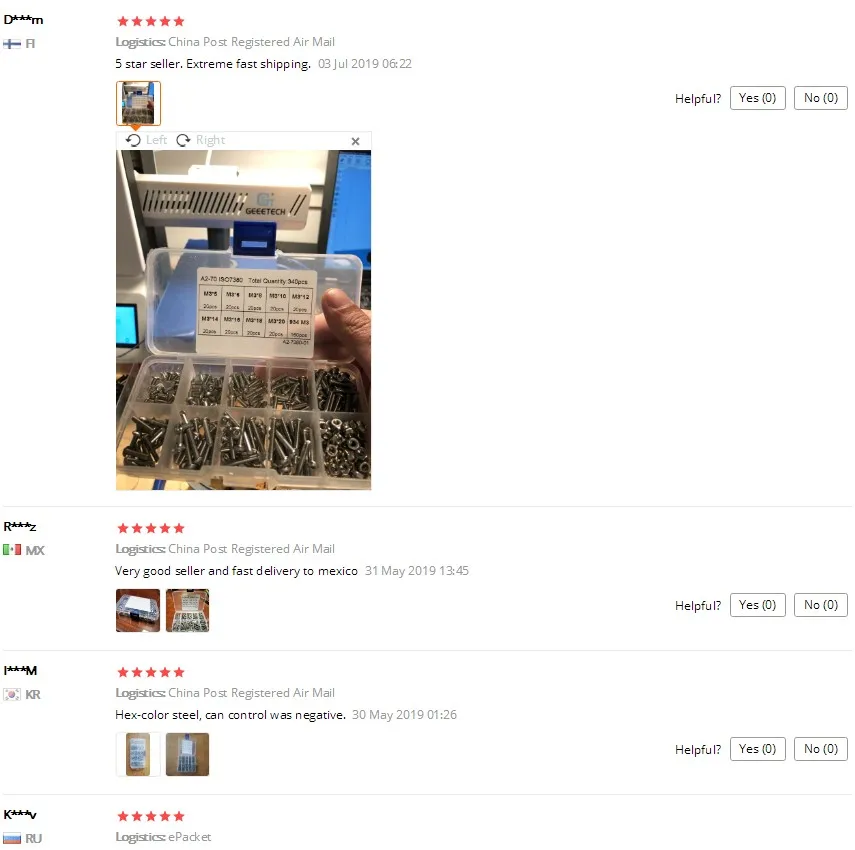Close the enlarged review photo
Screen dimensions: 855x850
click(356, 141)
